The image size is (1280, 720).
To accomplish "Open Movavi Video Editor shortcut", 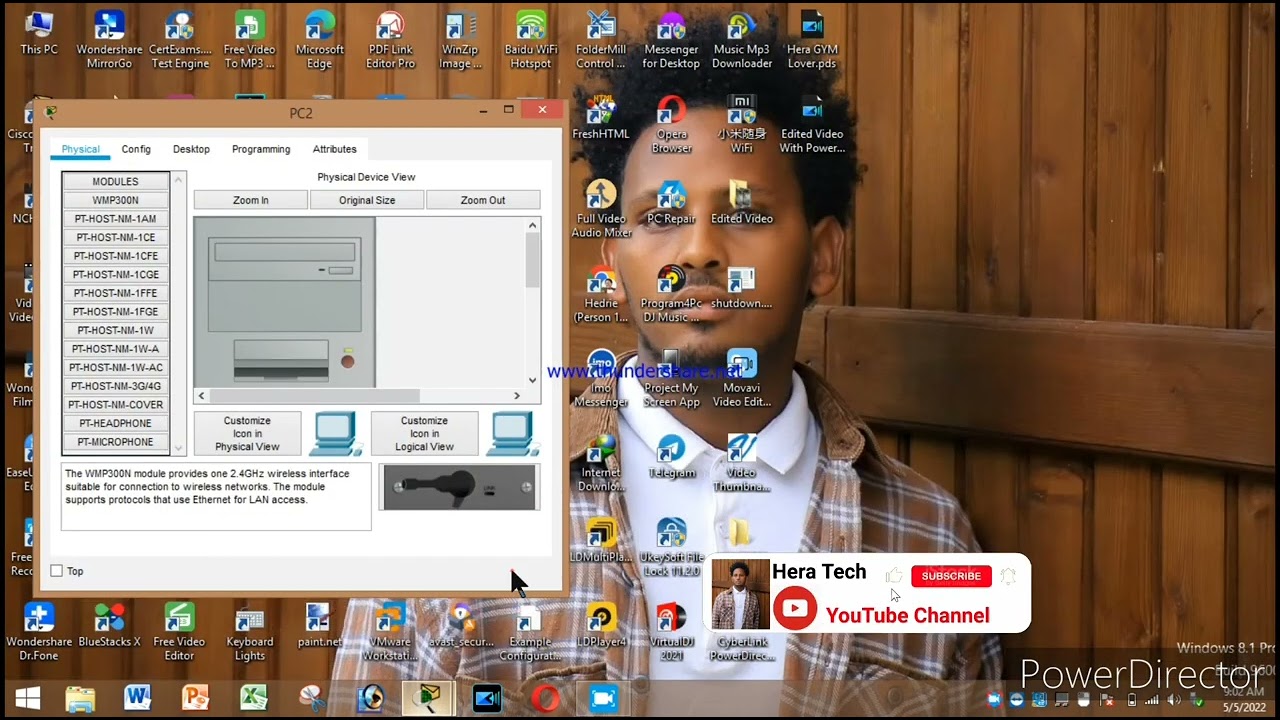I will click(x=742, y=379).
